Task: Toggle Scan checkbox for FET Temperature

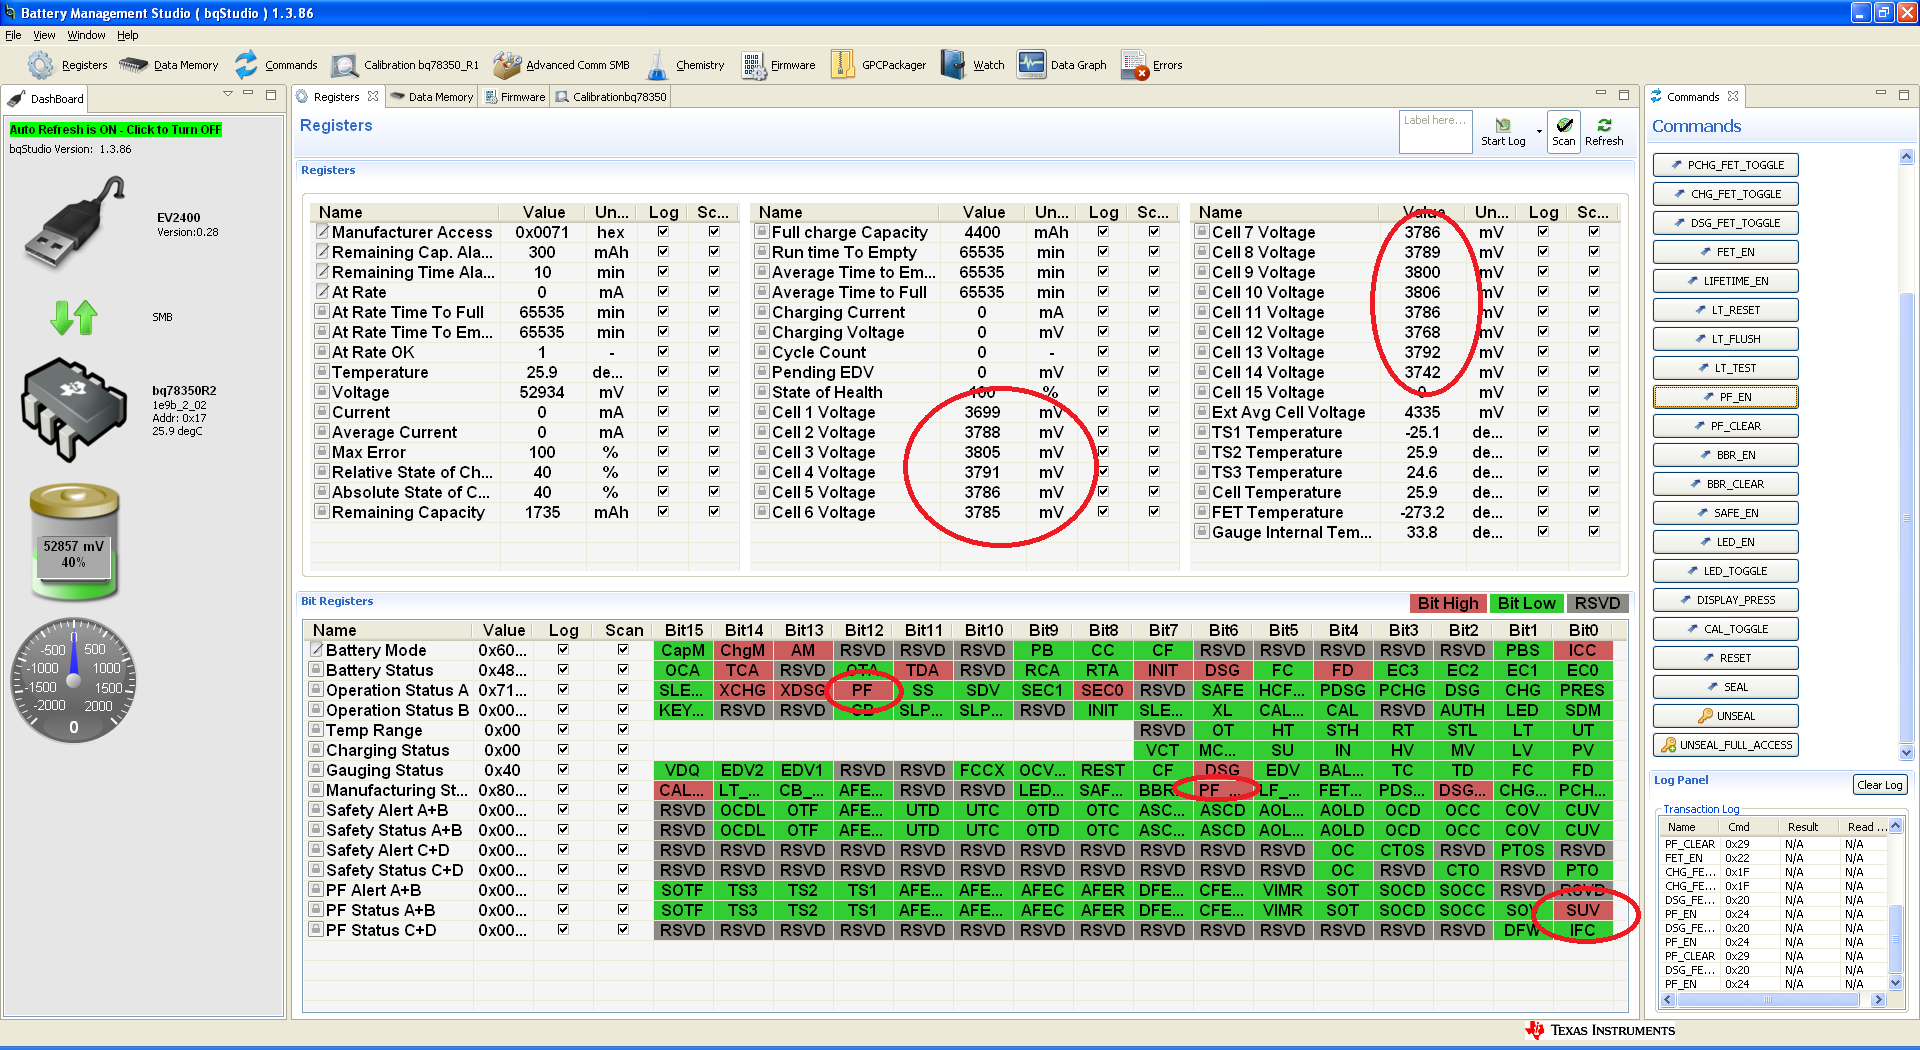Action: click(1594, 511)
